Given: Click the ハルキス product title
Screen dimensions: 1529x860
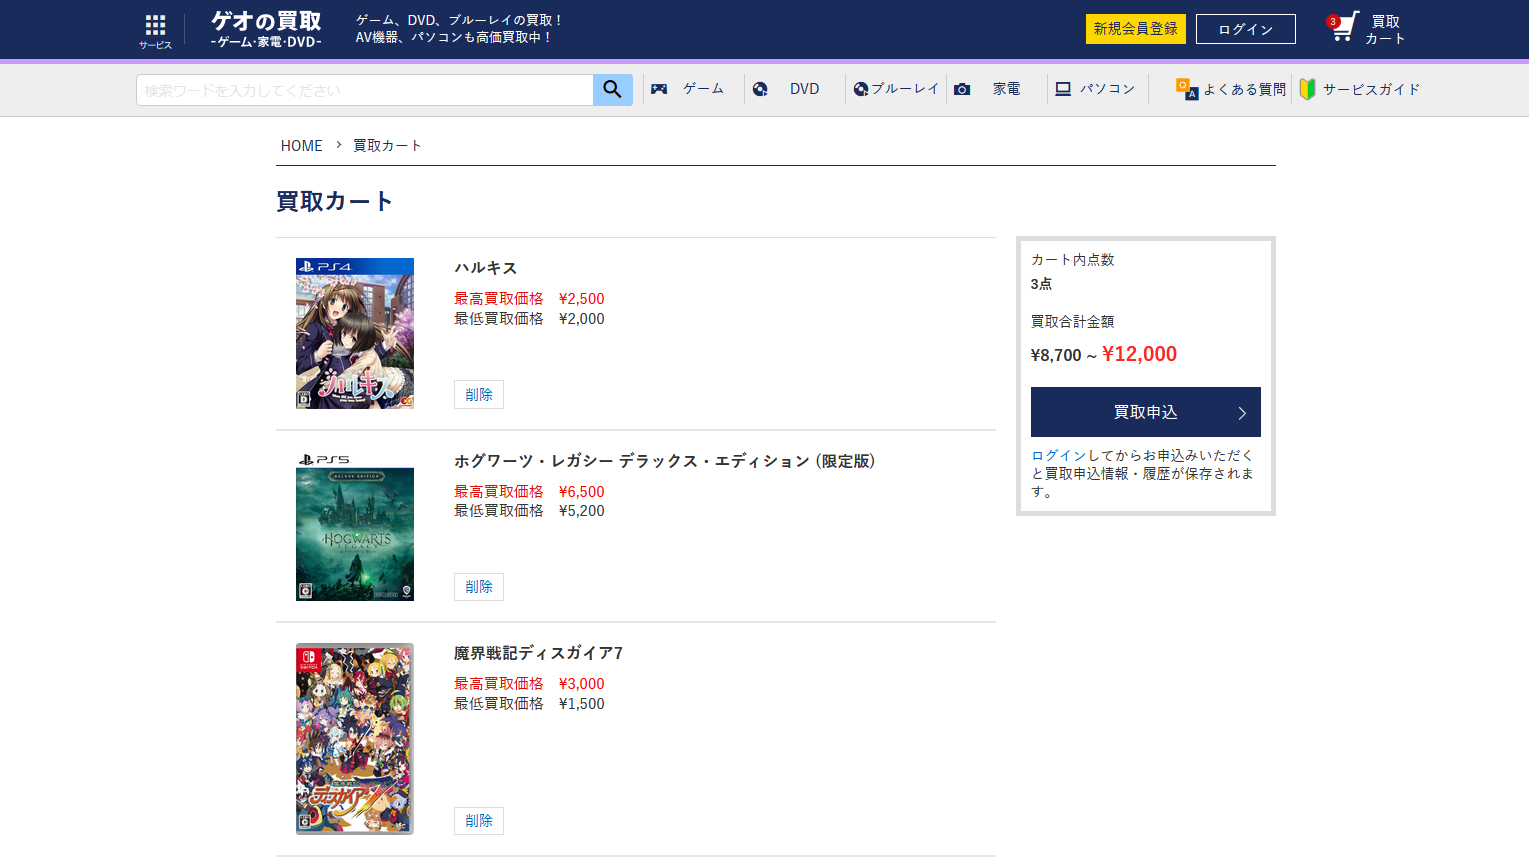Looking at the screenshot, I should (486, 268).
